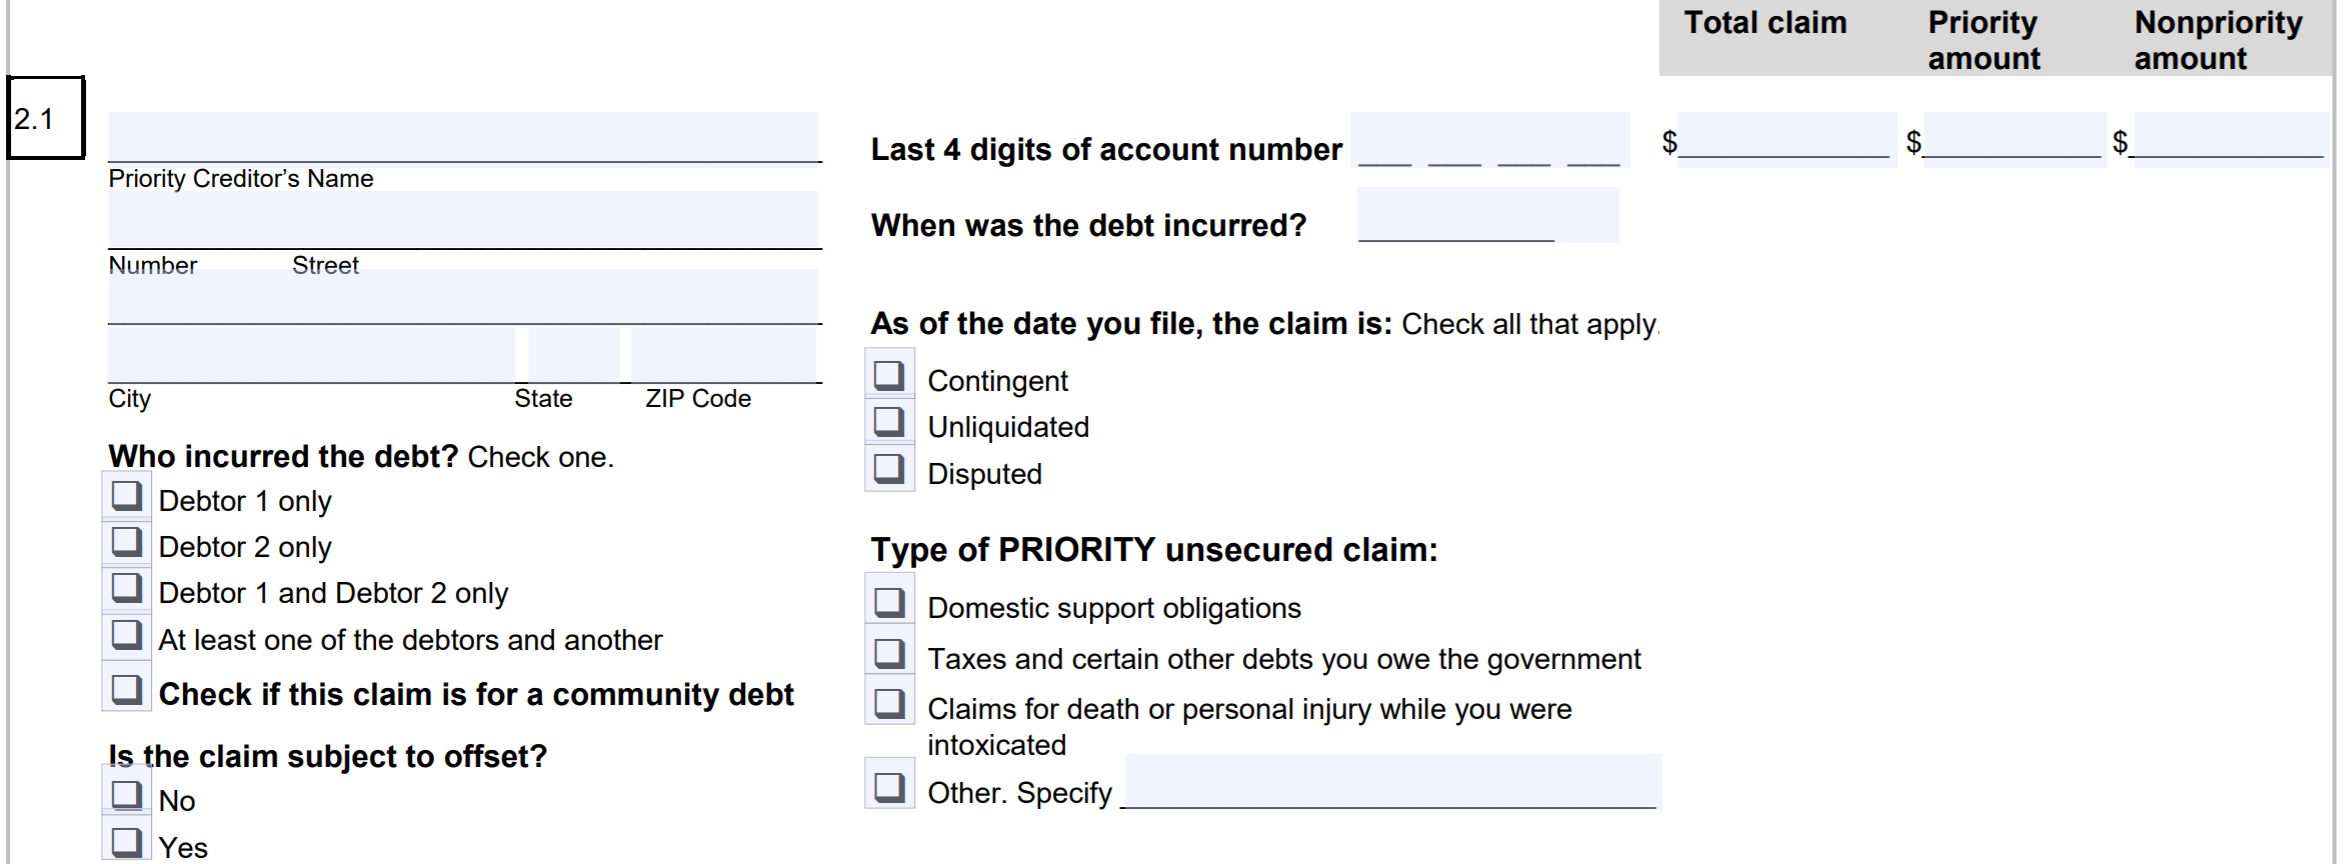Click the When was the debt incurred field
This screenshot has width=2348, height=864.
tap(1487, 215)
